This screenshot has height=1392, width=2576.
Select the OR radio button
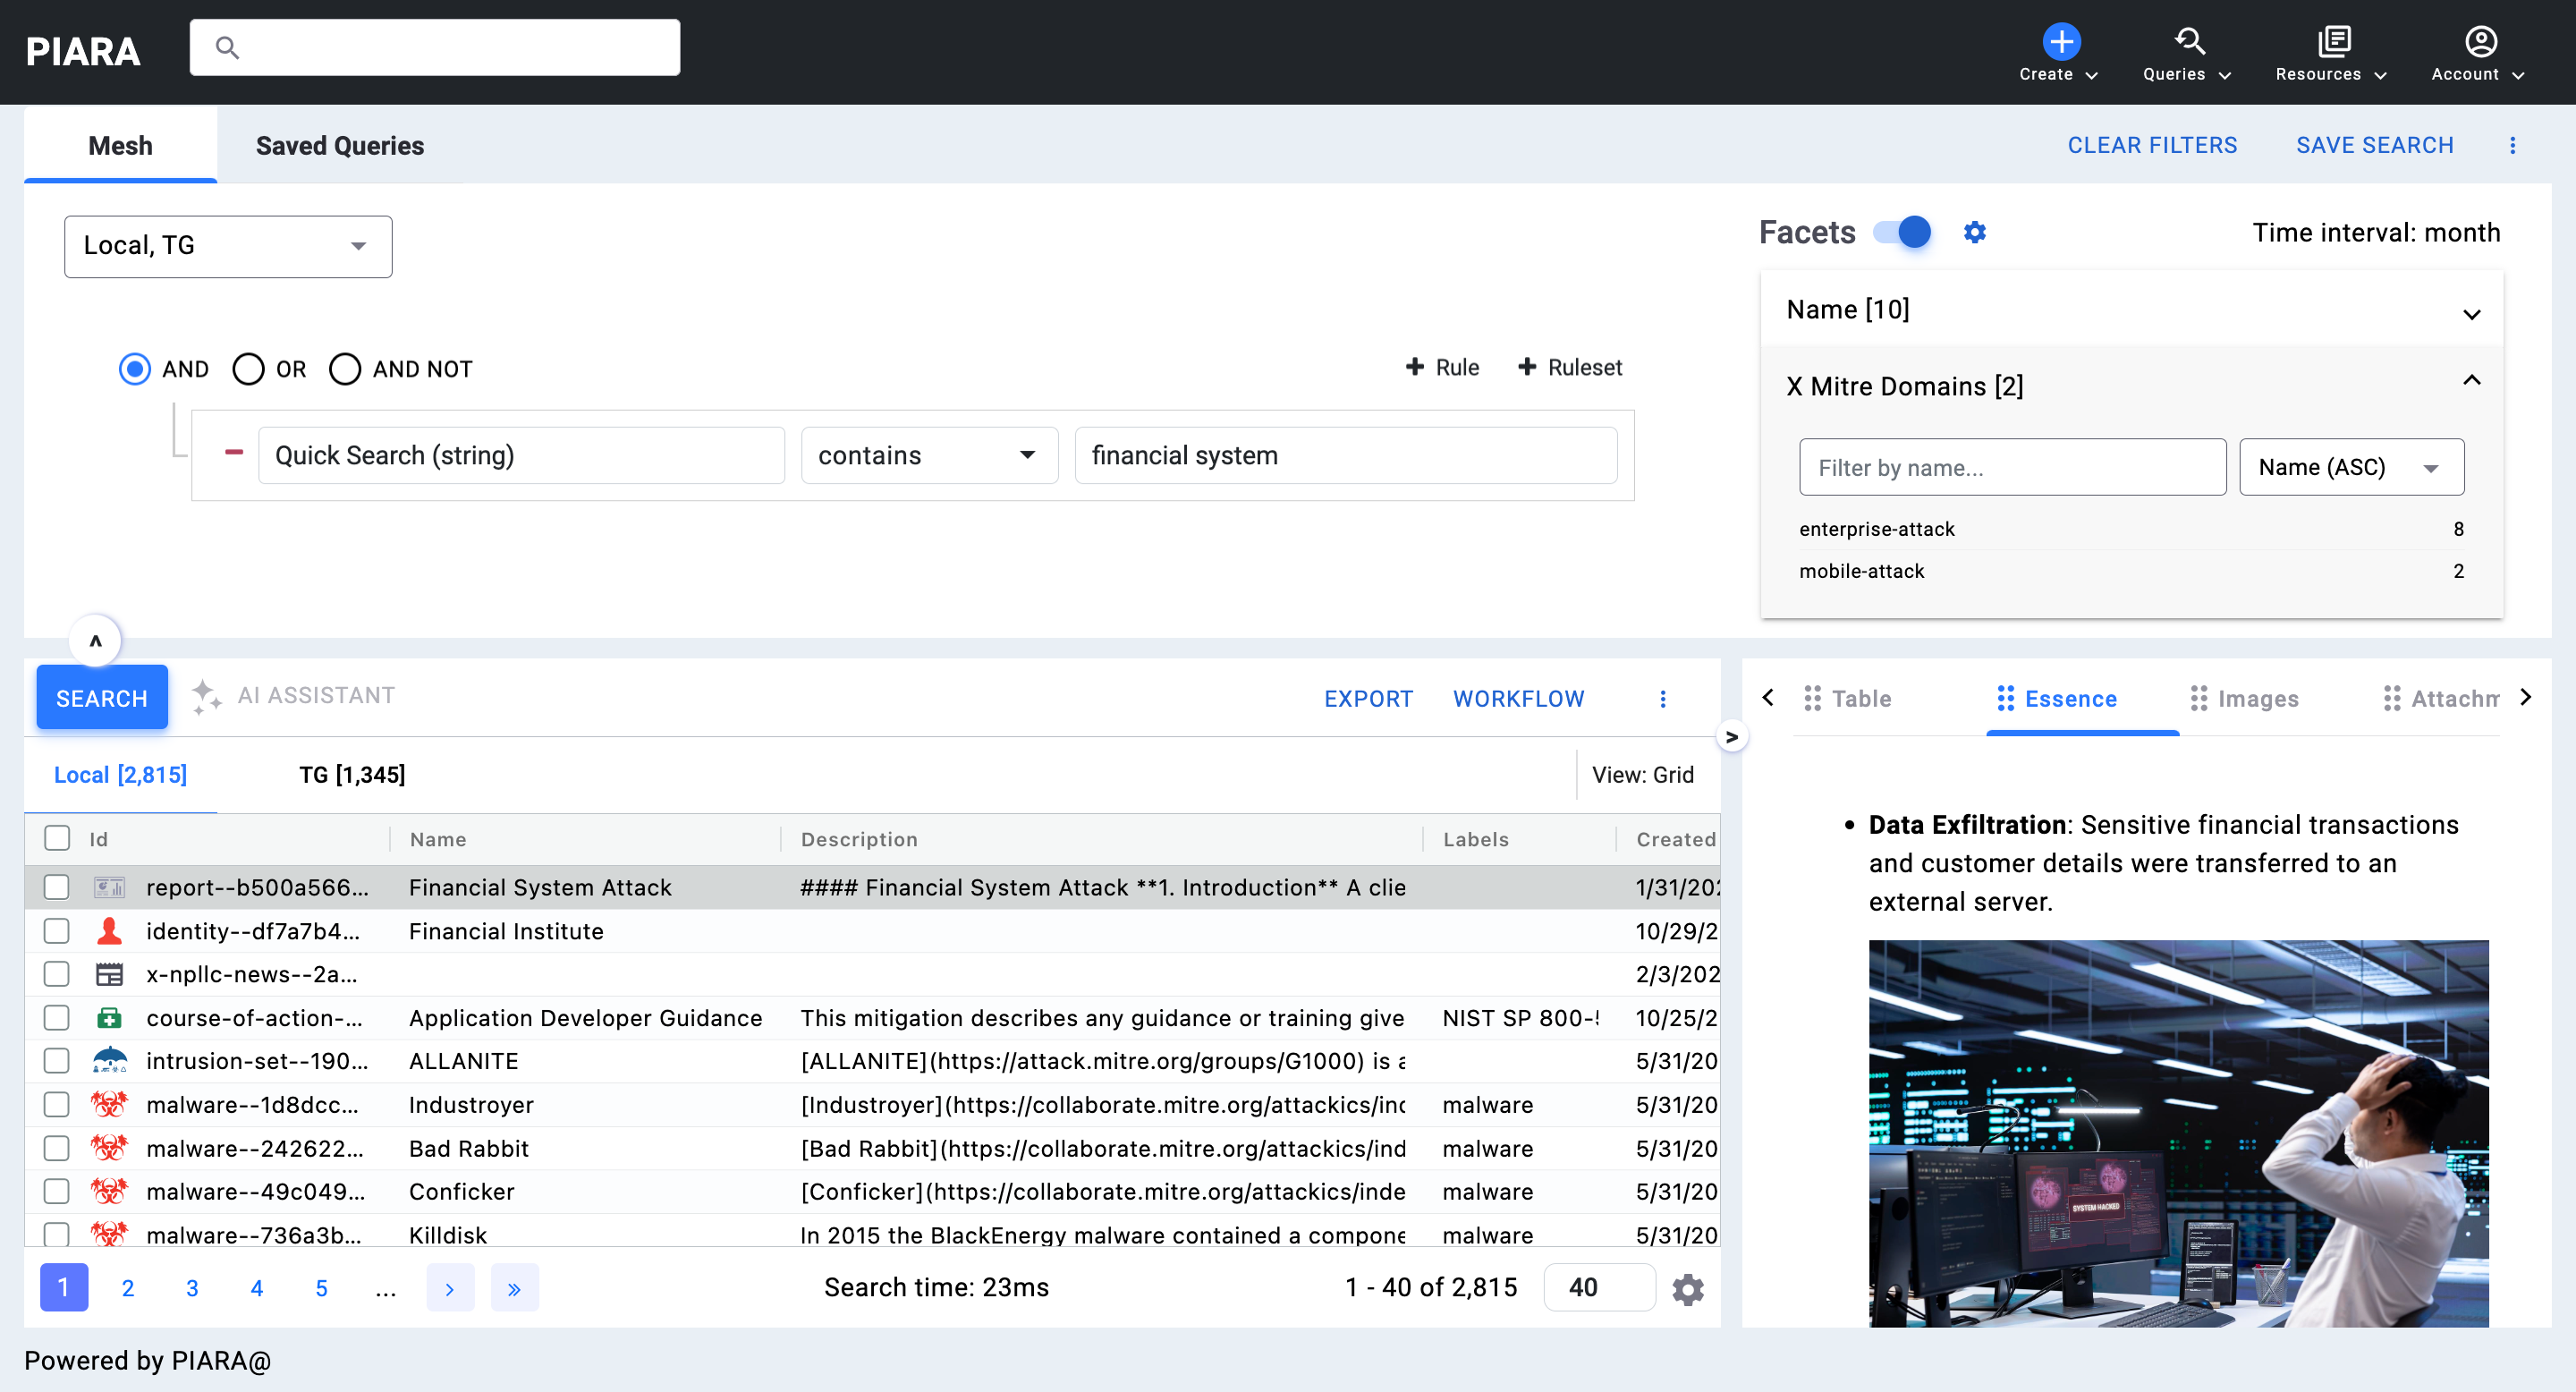[x=249, y=369]
